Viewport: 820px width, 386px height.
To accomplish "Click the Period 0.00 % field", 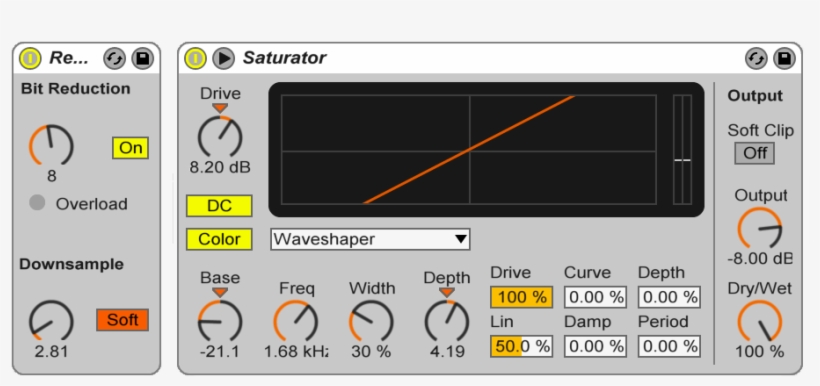I will pos(669,346).
